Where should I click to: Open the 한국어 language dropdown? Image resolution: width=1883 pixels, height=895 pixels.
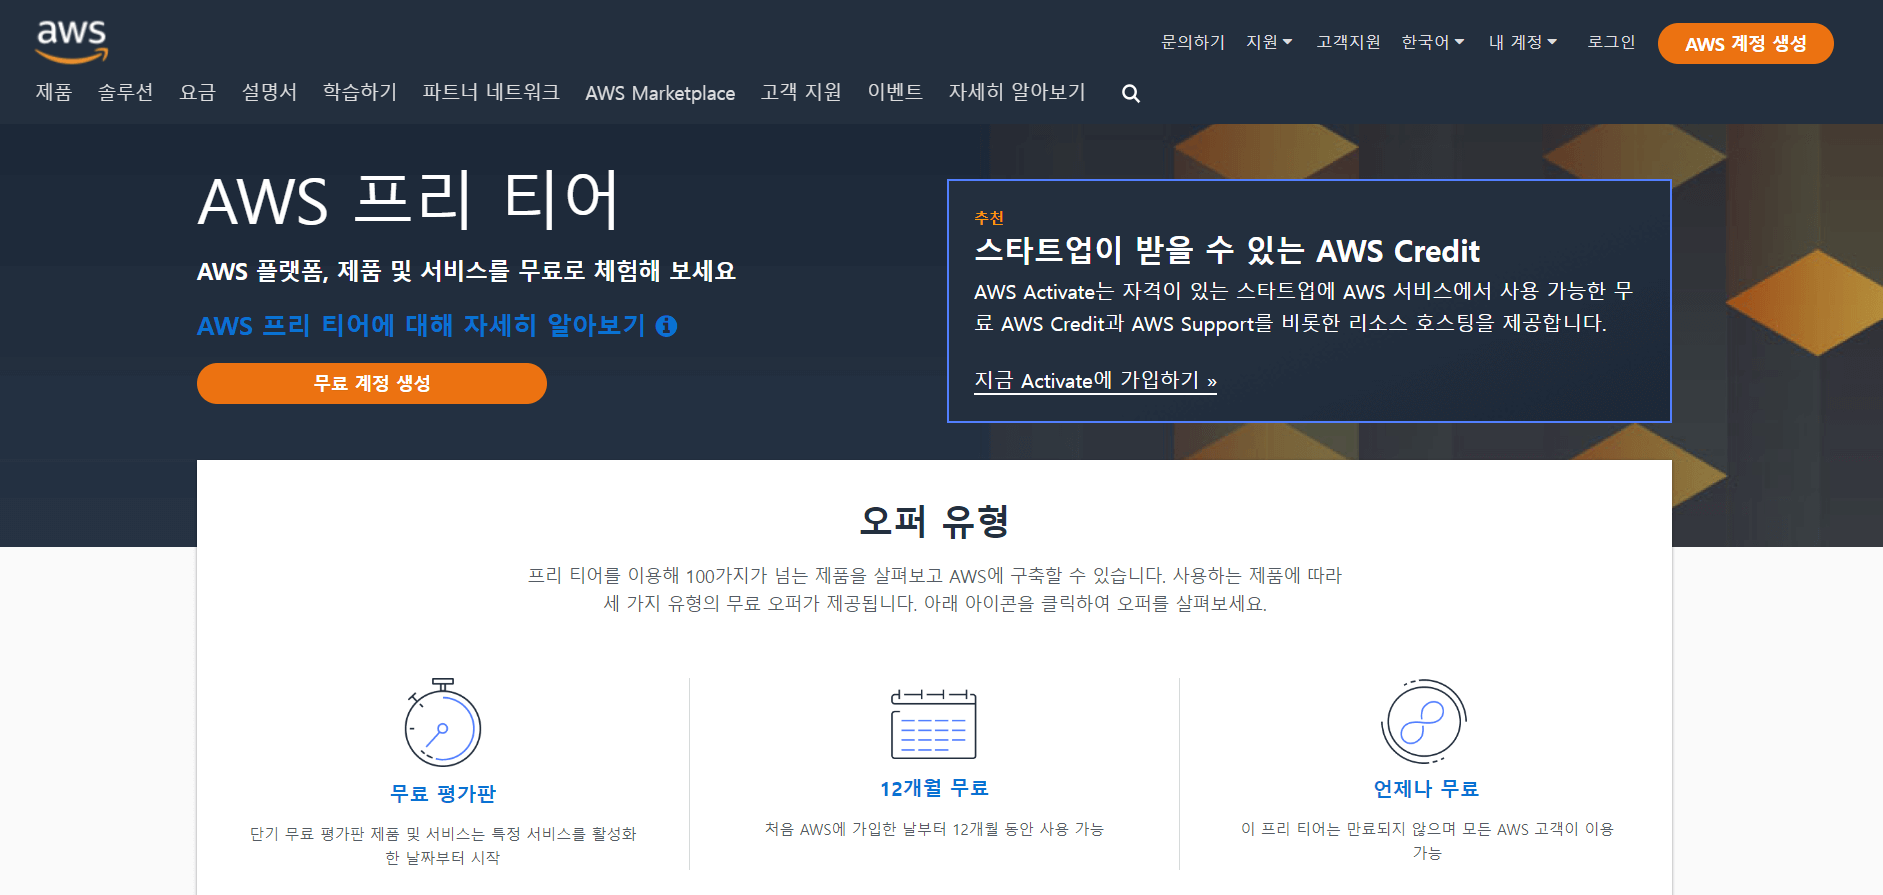click(x=1433, y=42)
